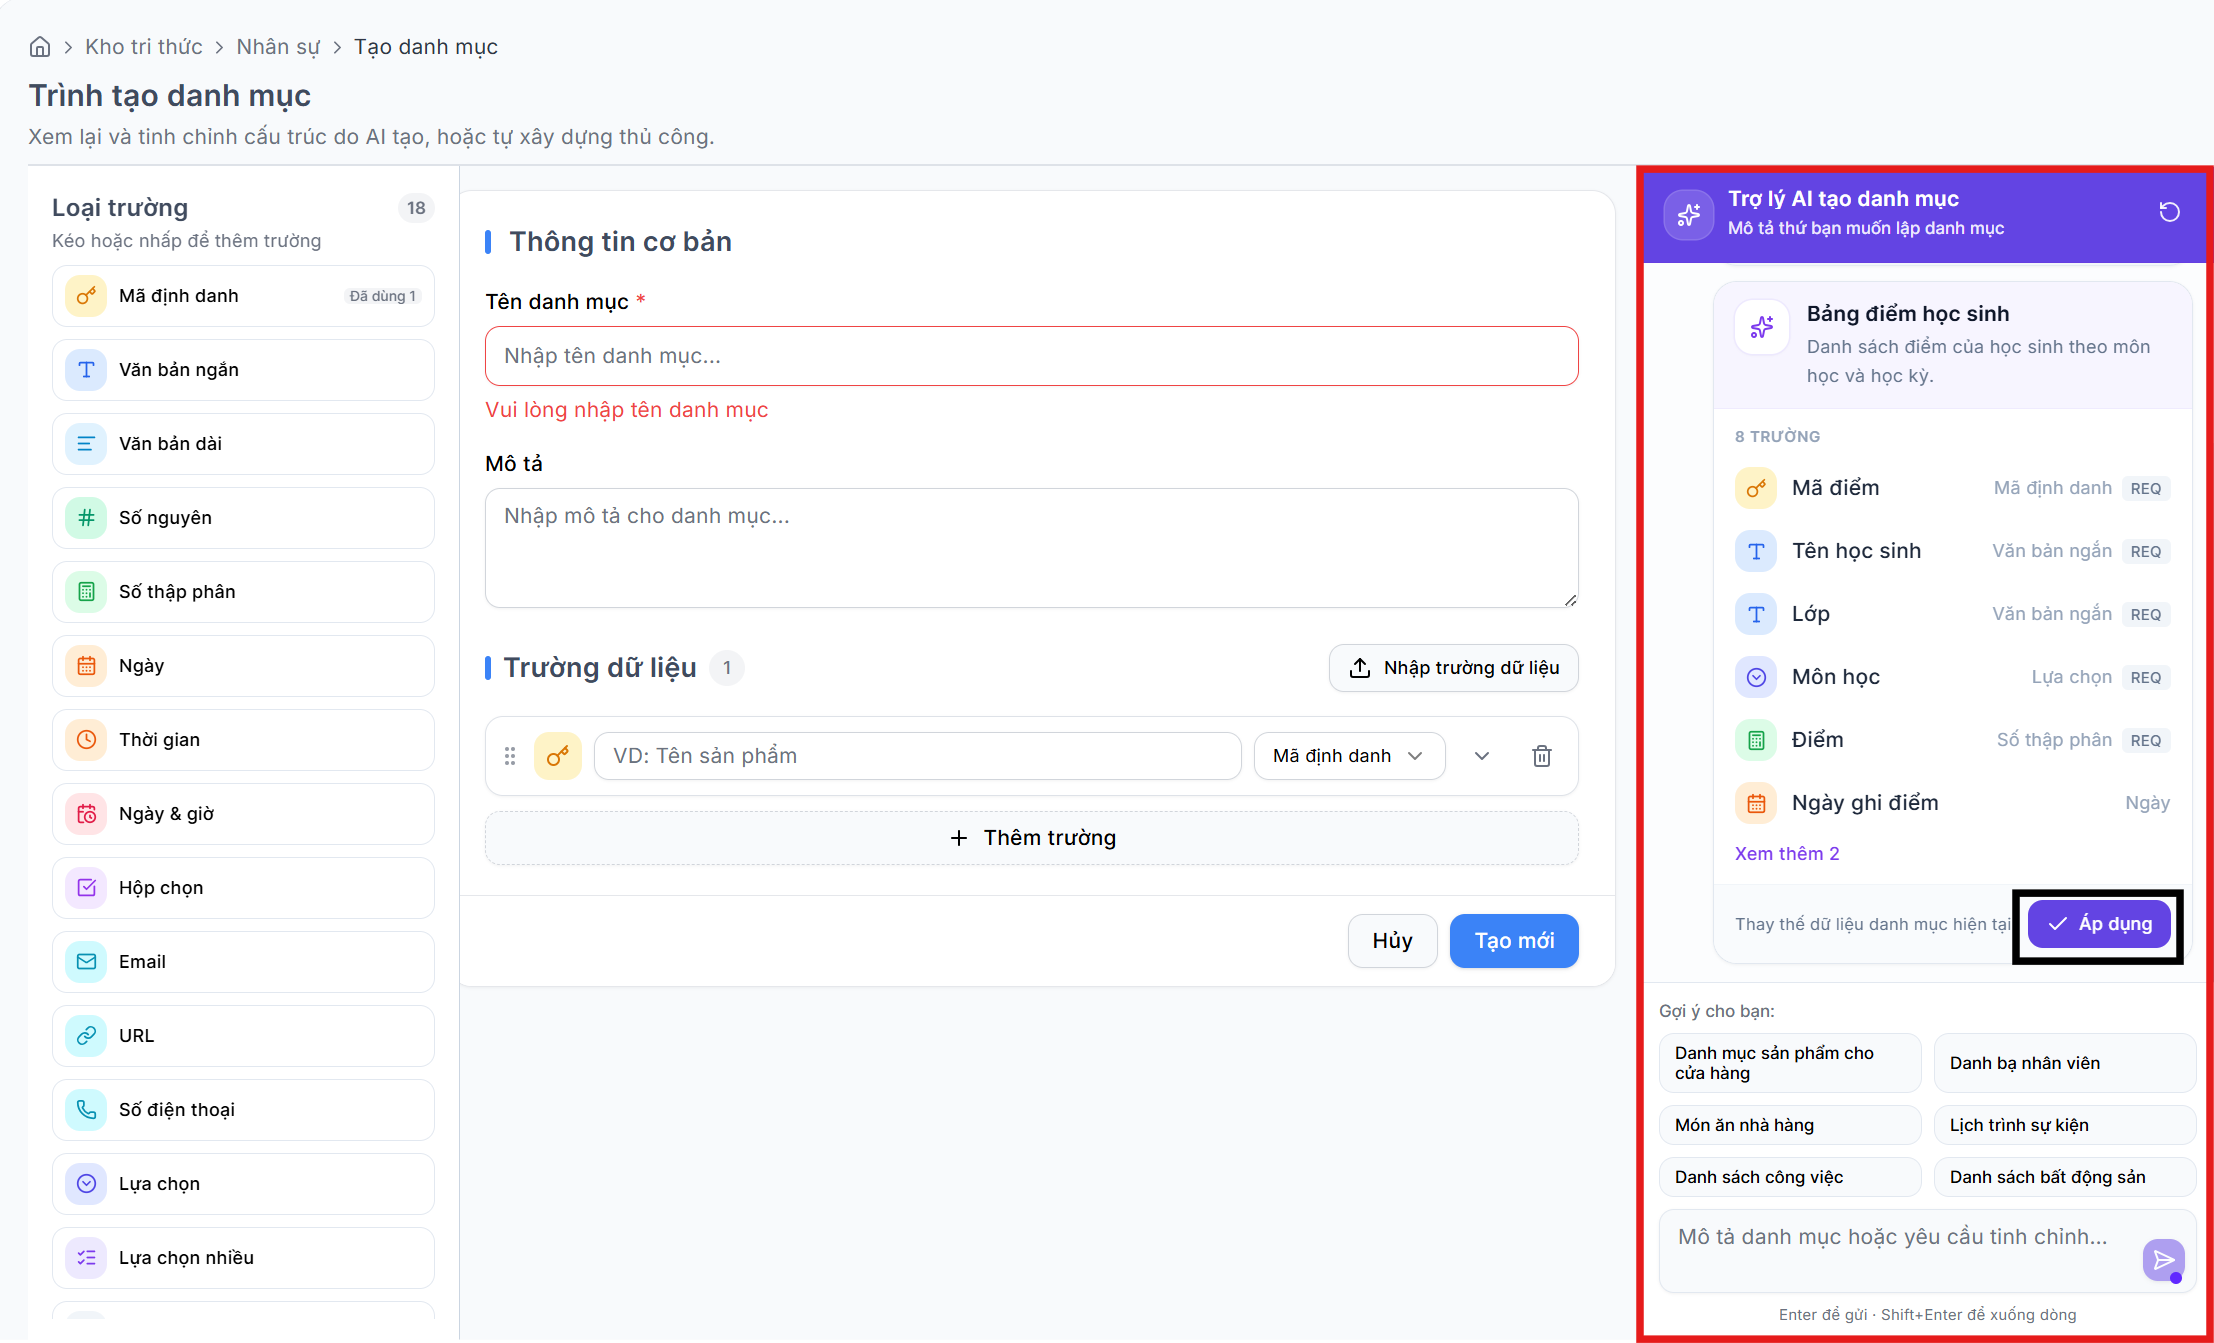Choose suggestion Lịch trình sự kiện
2214x1343 pixels.
pyautogui.click(x=2065, y=1125)
